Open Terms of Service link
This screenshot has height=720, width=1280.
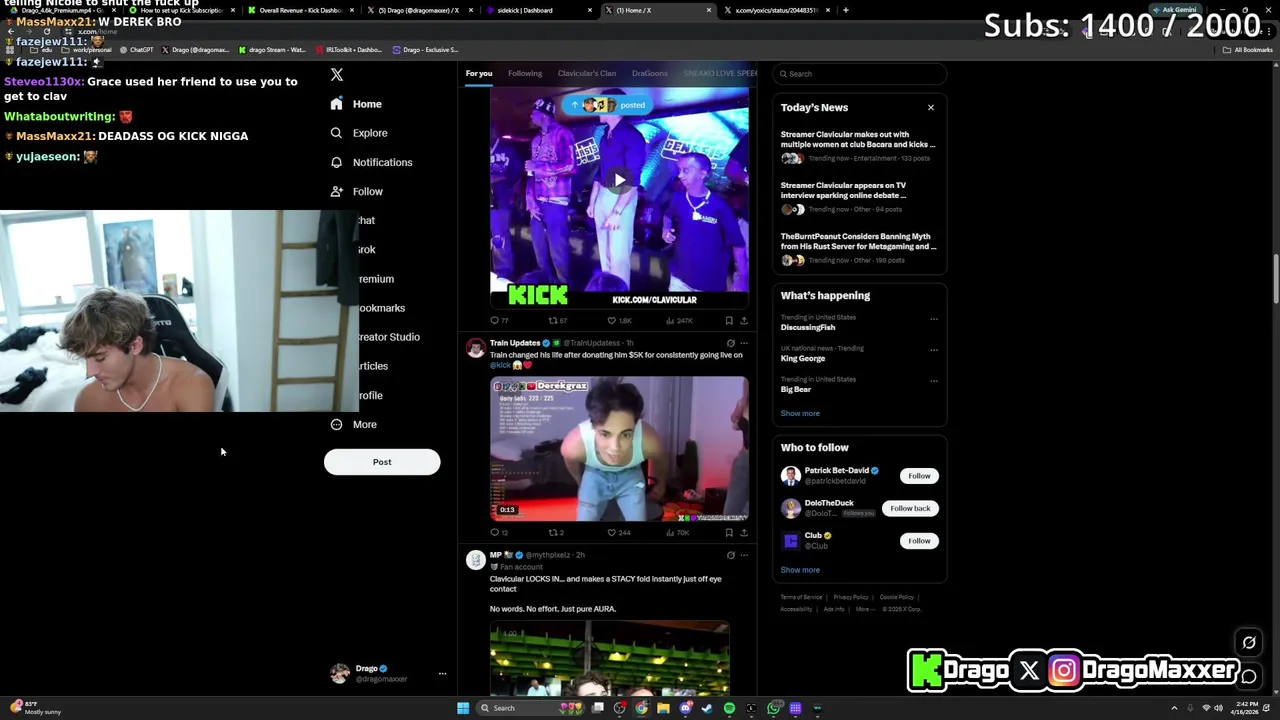pos(801,597)
